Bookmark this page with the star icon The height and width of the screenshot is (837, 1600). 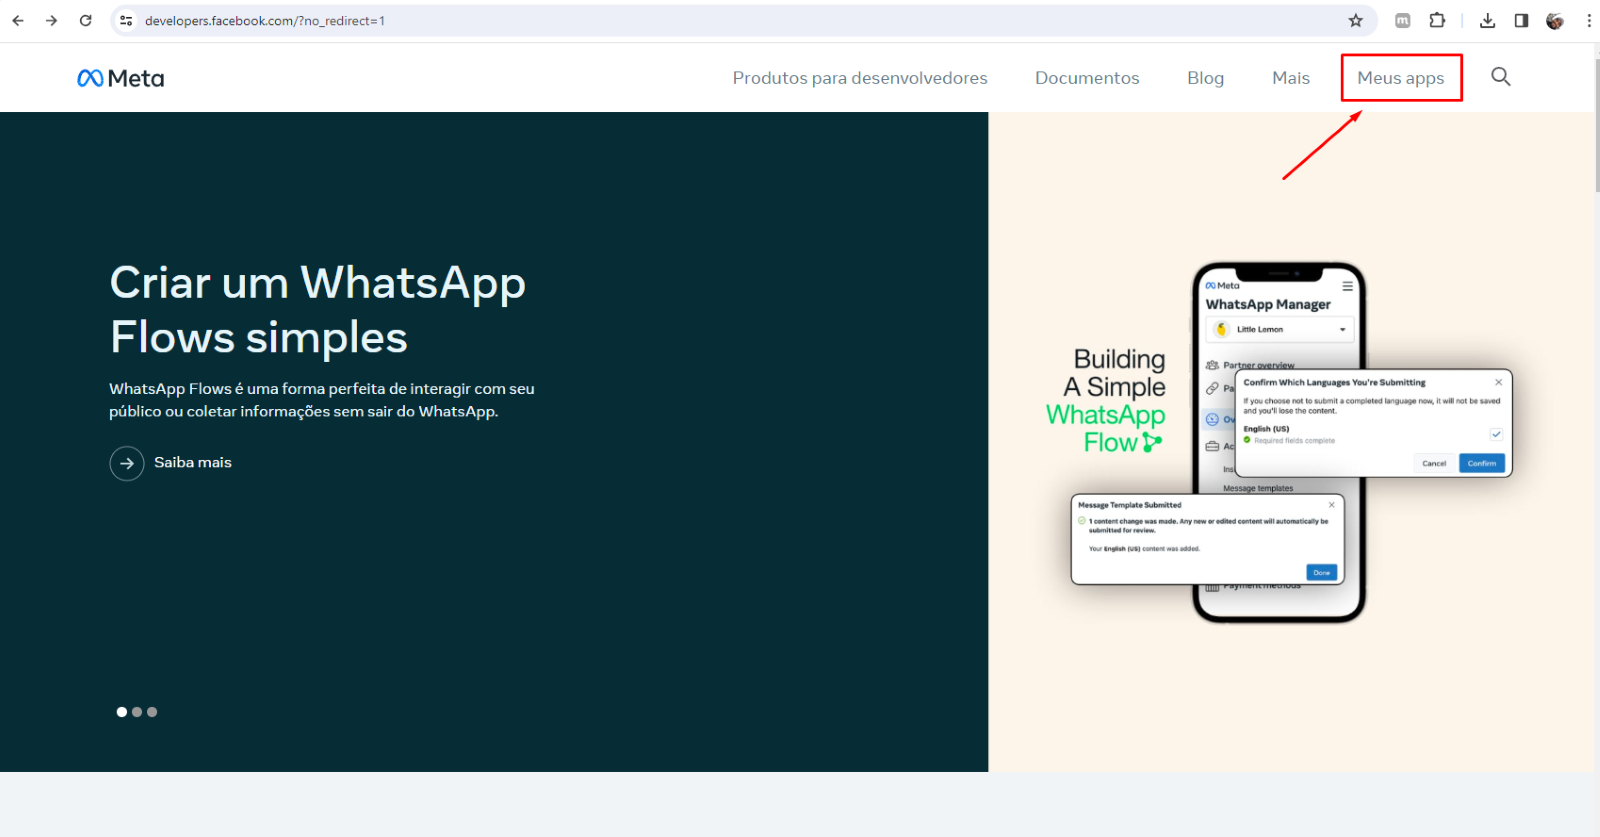coord(1355,20)
